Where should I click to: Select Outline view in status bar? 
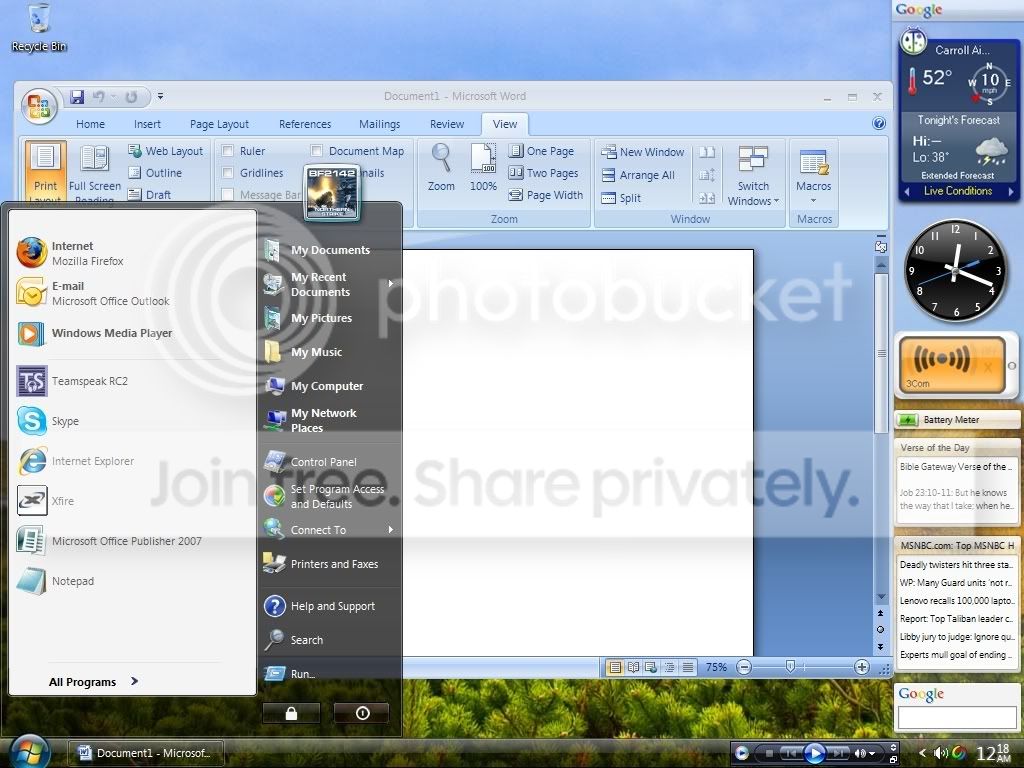pos(669,667)
